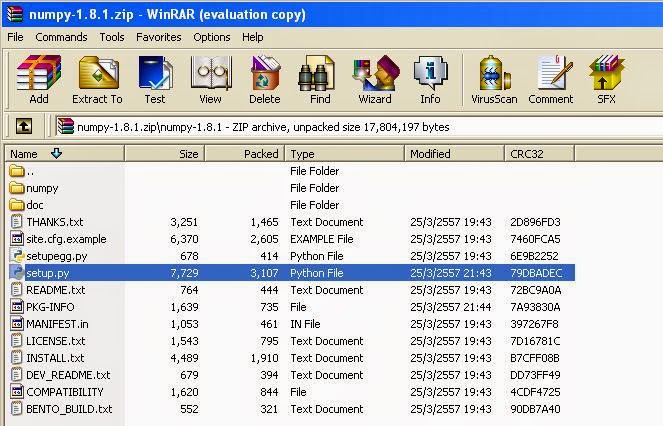Sort by the Size column header
The image size is (663, 426).
pyautogui.click(x=164, y=154)
